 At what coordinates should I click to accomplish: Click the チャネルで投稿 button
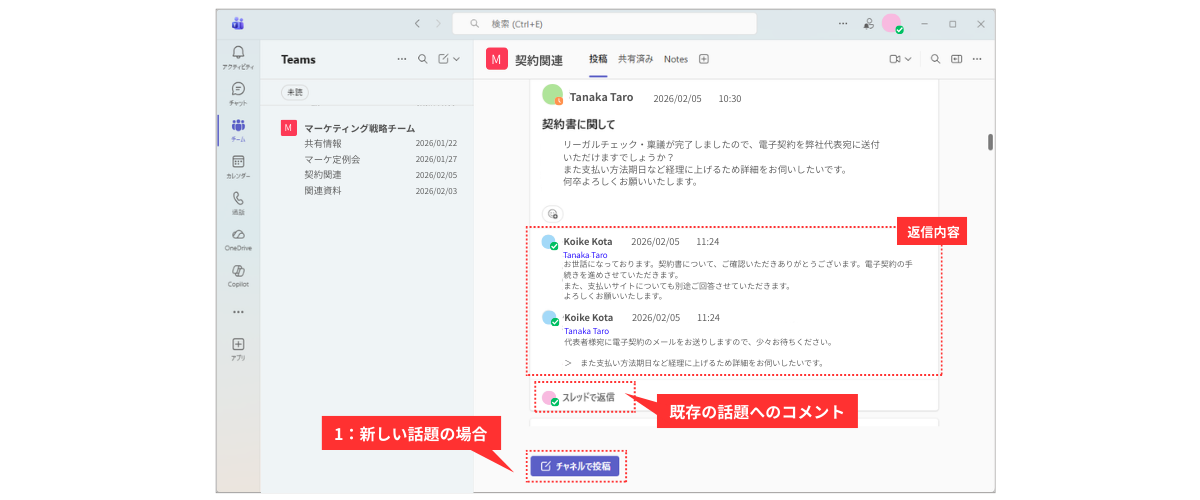click(x=575, y=466)
